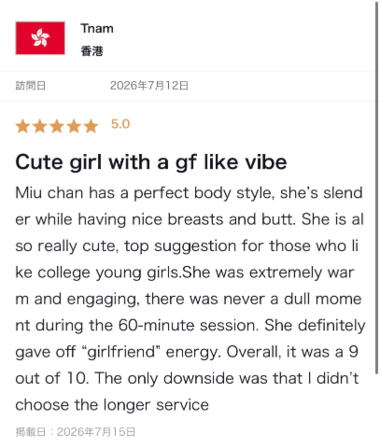Click the fifth rating star
Viewport: 380px width, 448px height.
pyautogui.click(x=91, y=126)
